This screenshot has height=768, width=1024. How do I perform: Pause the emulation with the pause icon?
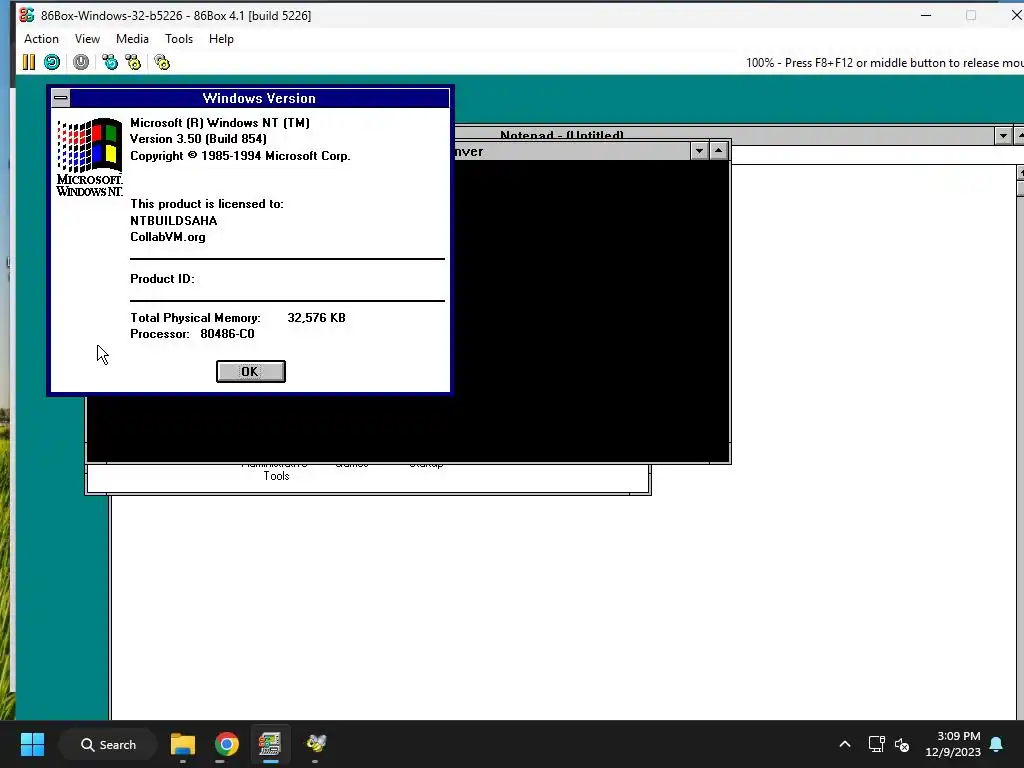[x=29, y=62]
